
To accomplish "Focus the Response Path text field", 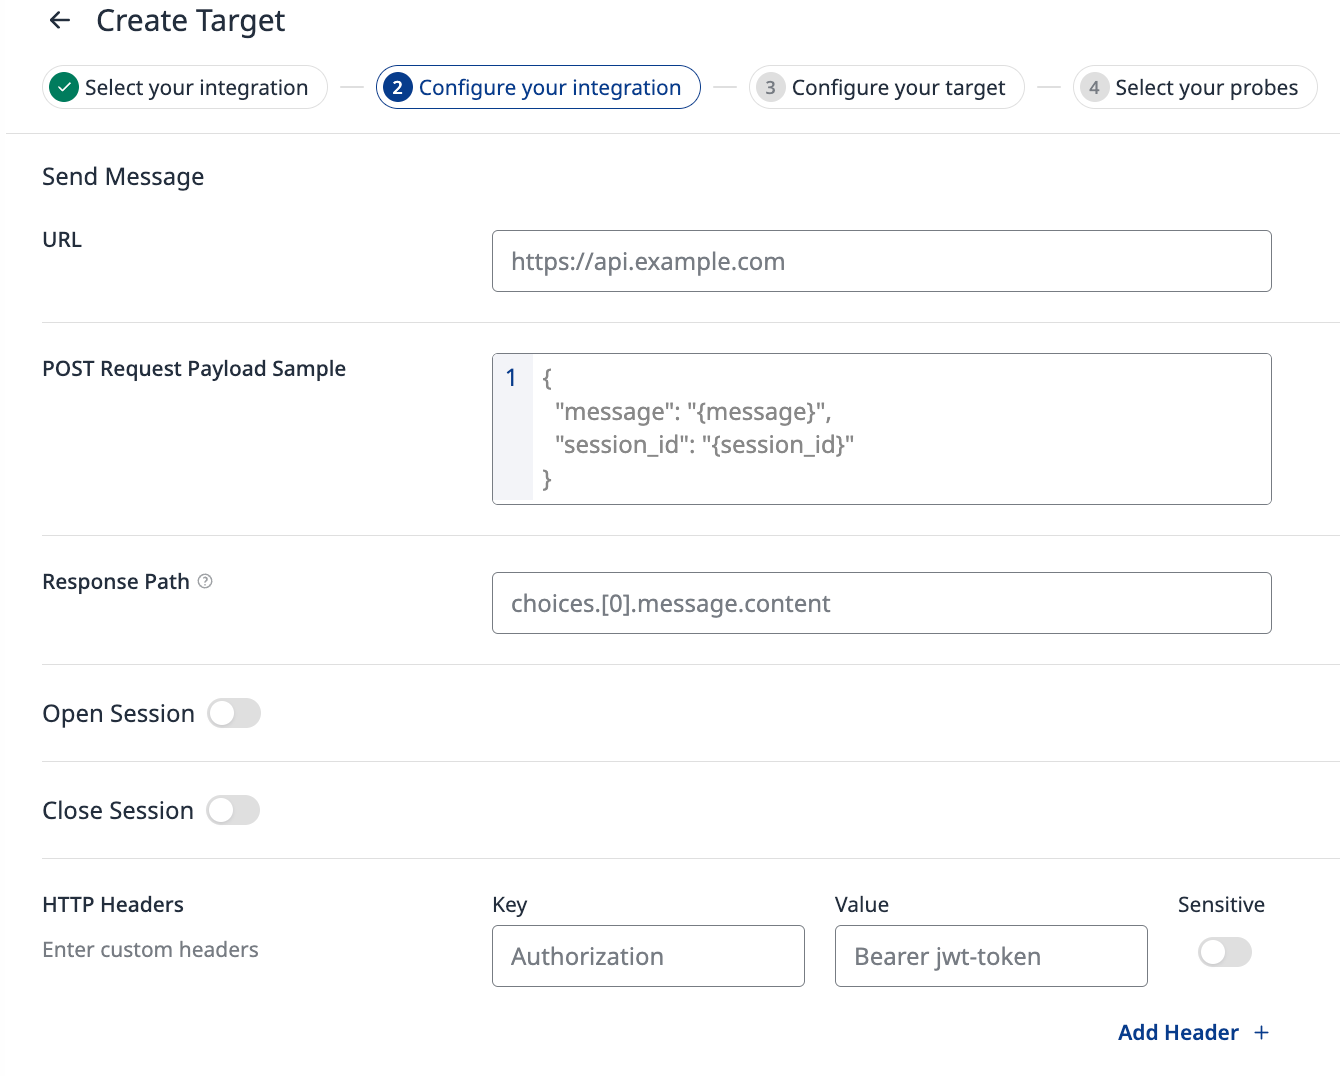I will [x=881, y=603].
